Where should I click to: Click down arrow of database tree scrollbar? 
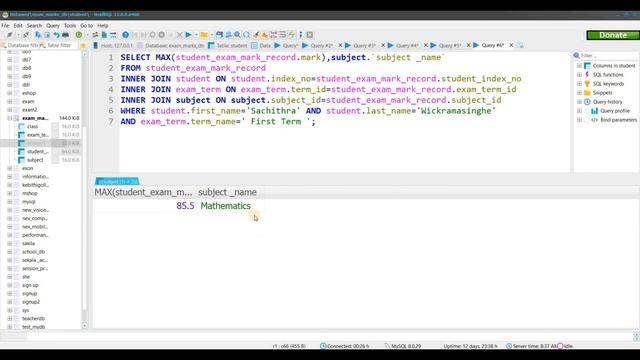(84, 326)
